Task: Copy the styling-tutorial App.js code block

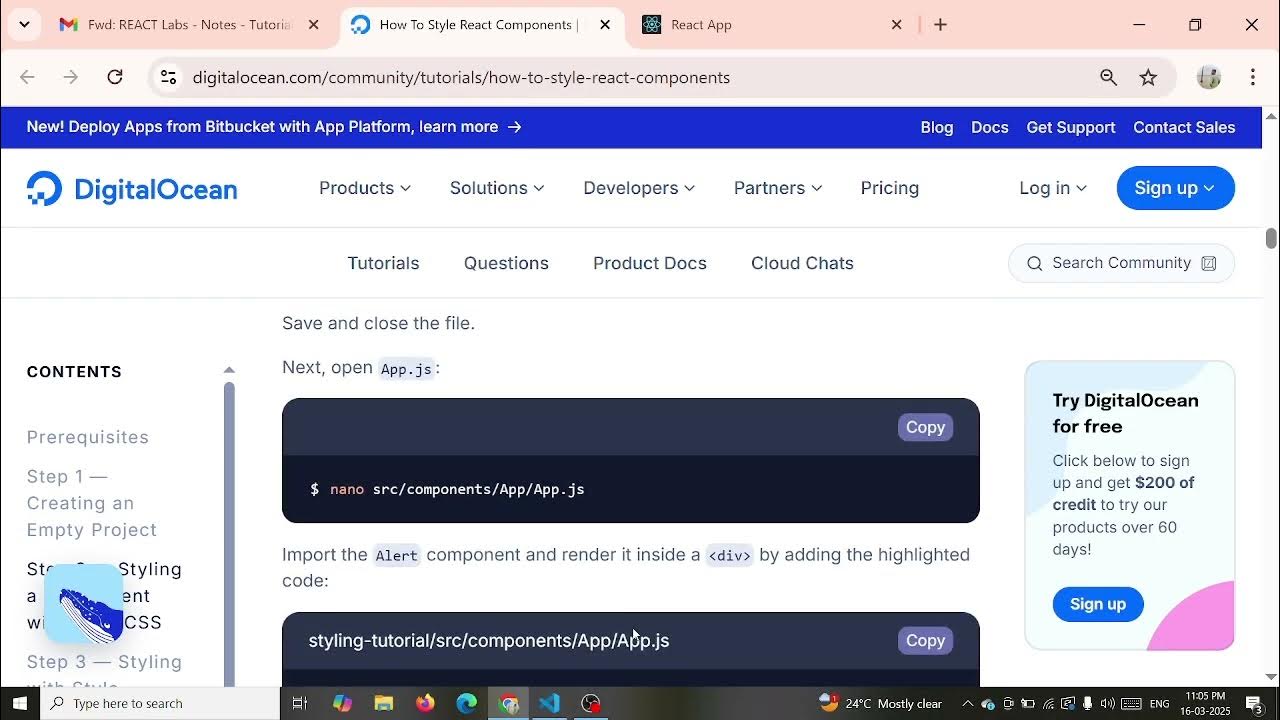Action: 925,640
